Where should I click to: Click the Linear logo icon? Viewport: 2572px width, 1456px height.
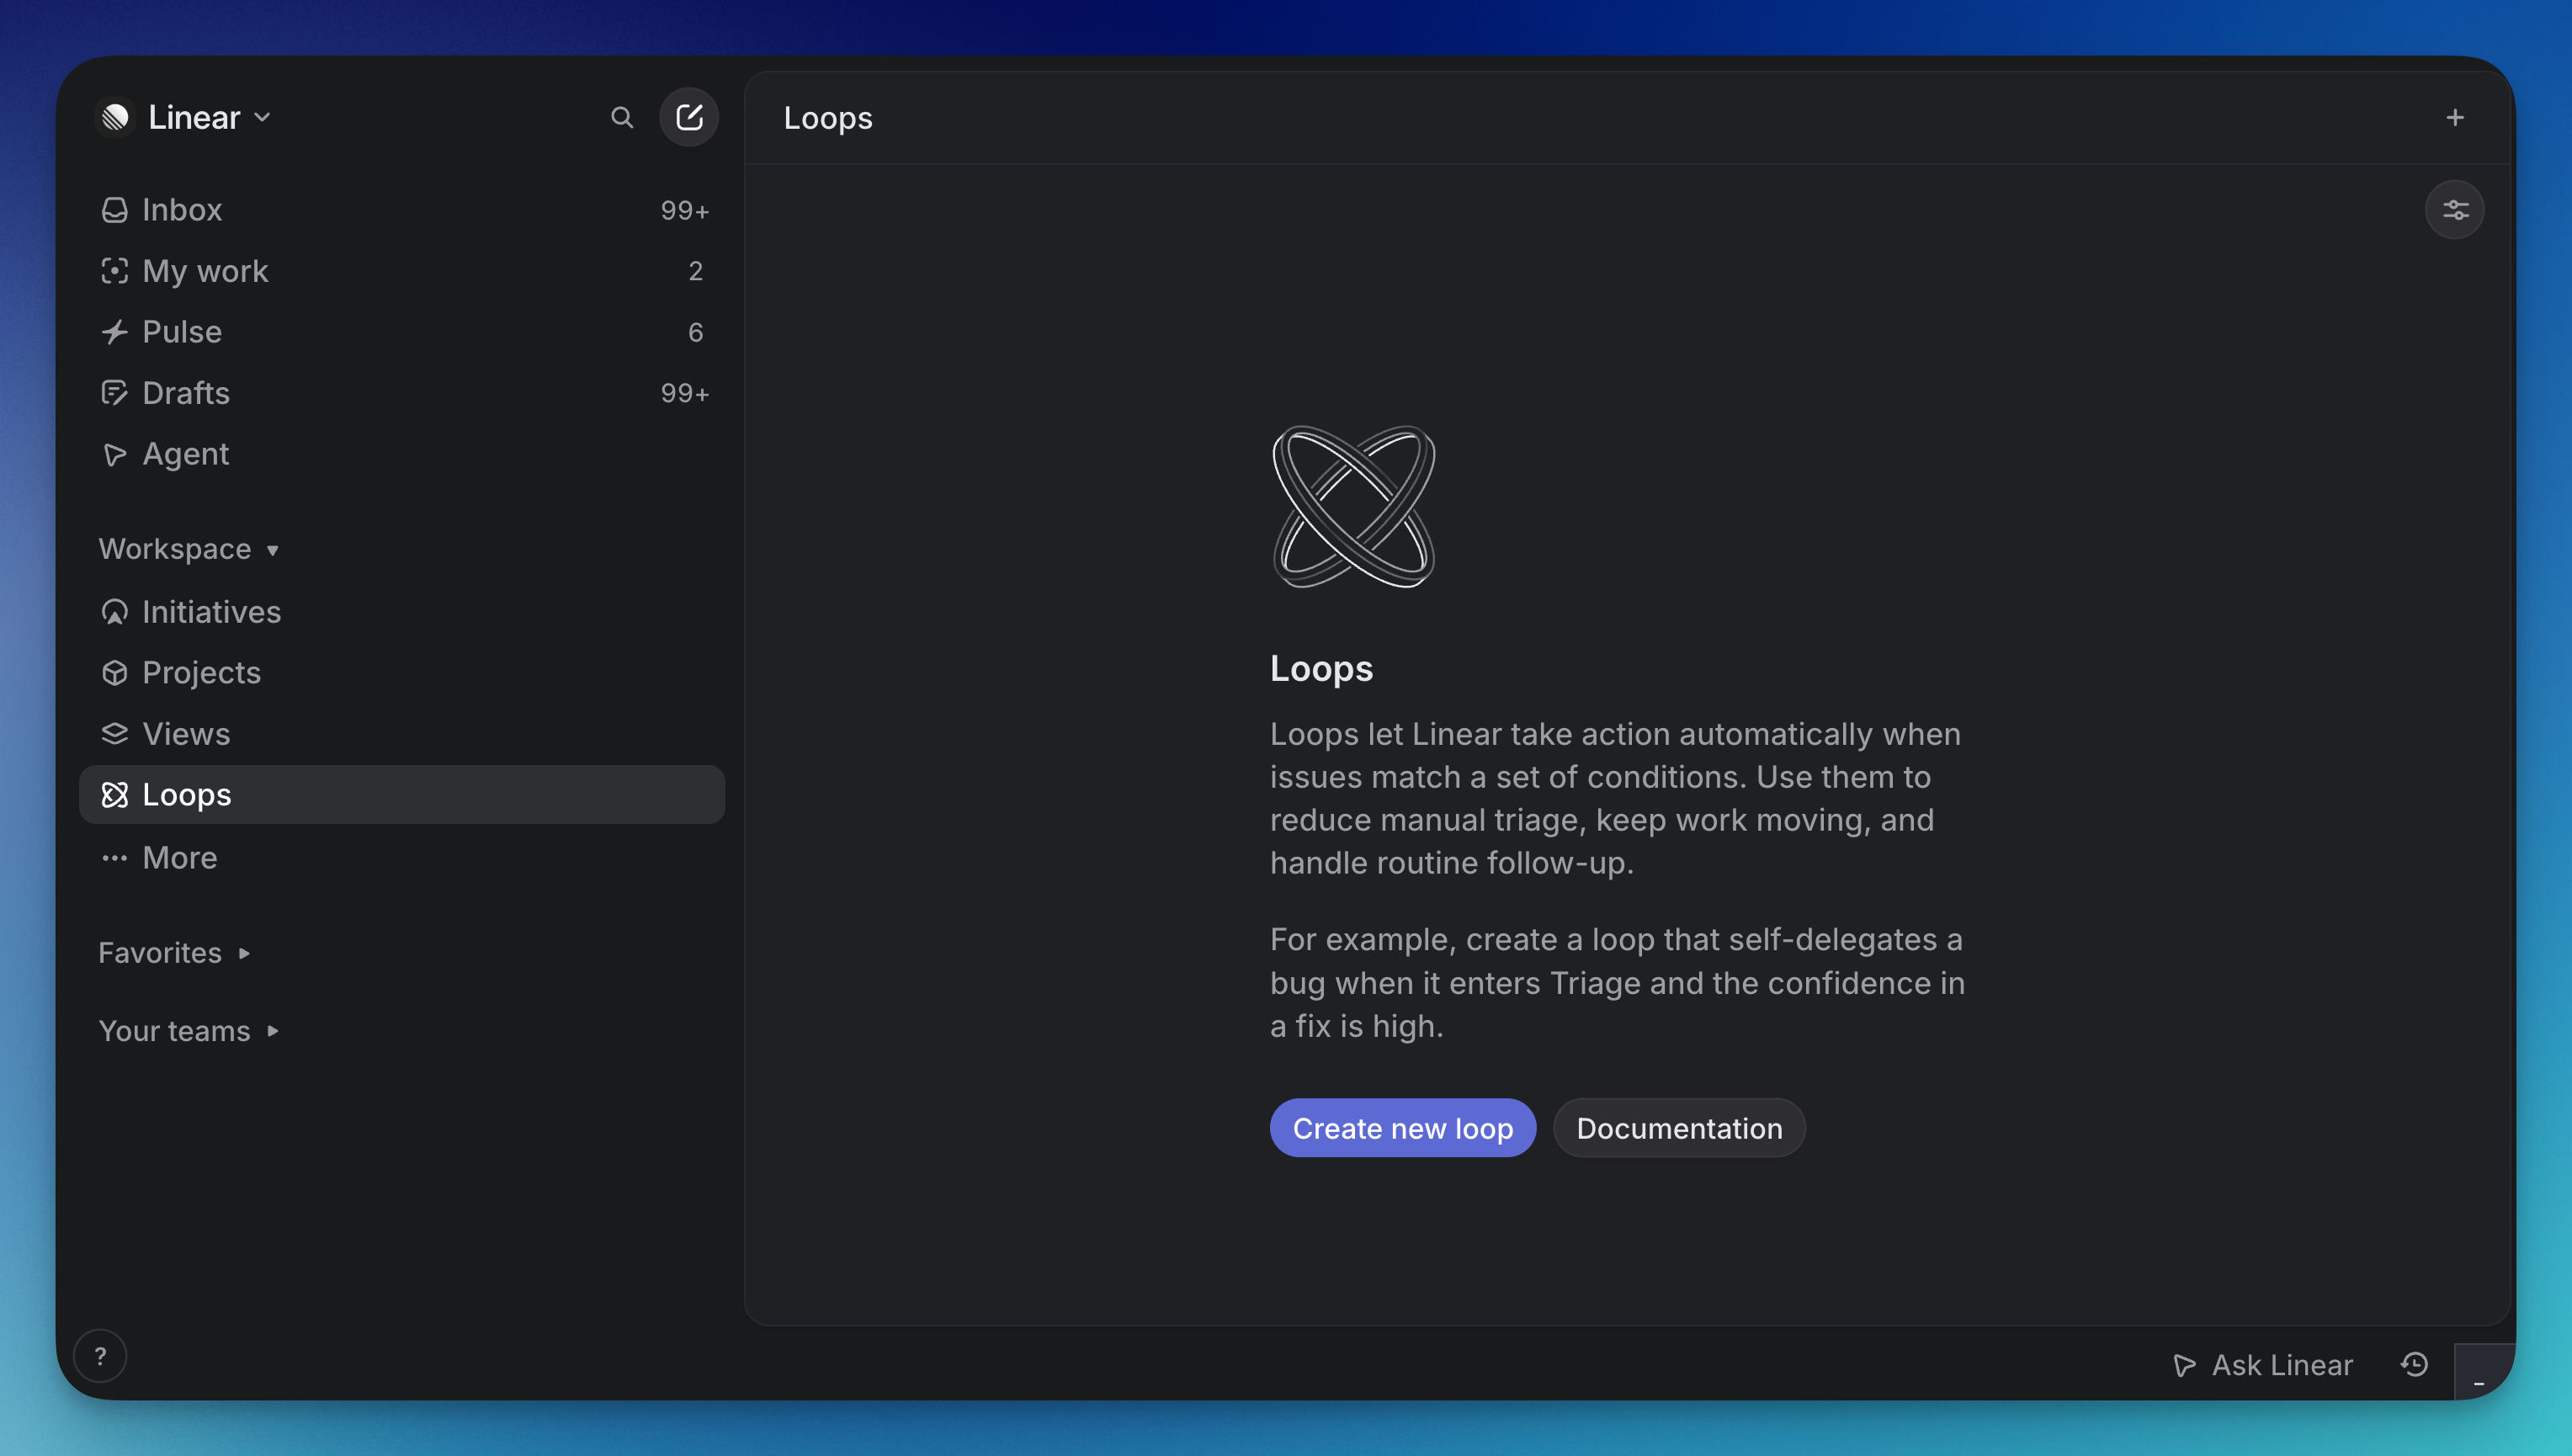(115, 118)
